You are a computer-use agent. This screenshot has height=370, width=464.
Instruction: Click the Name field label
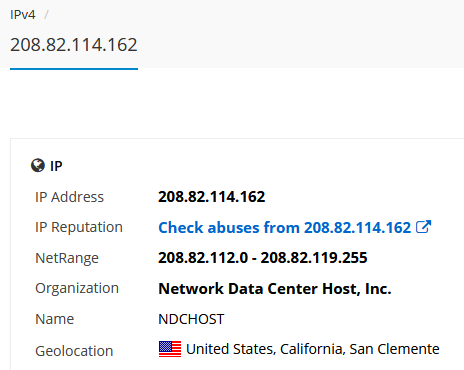tap(55, 319)
